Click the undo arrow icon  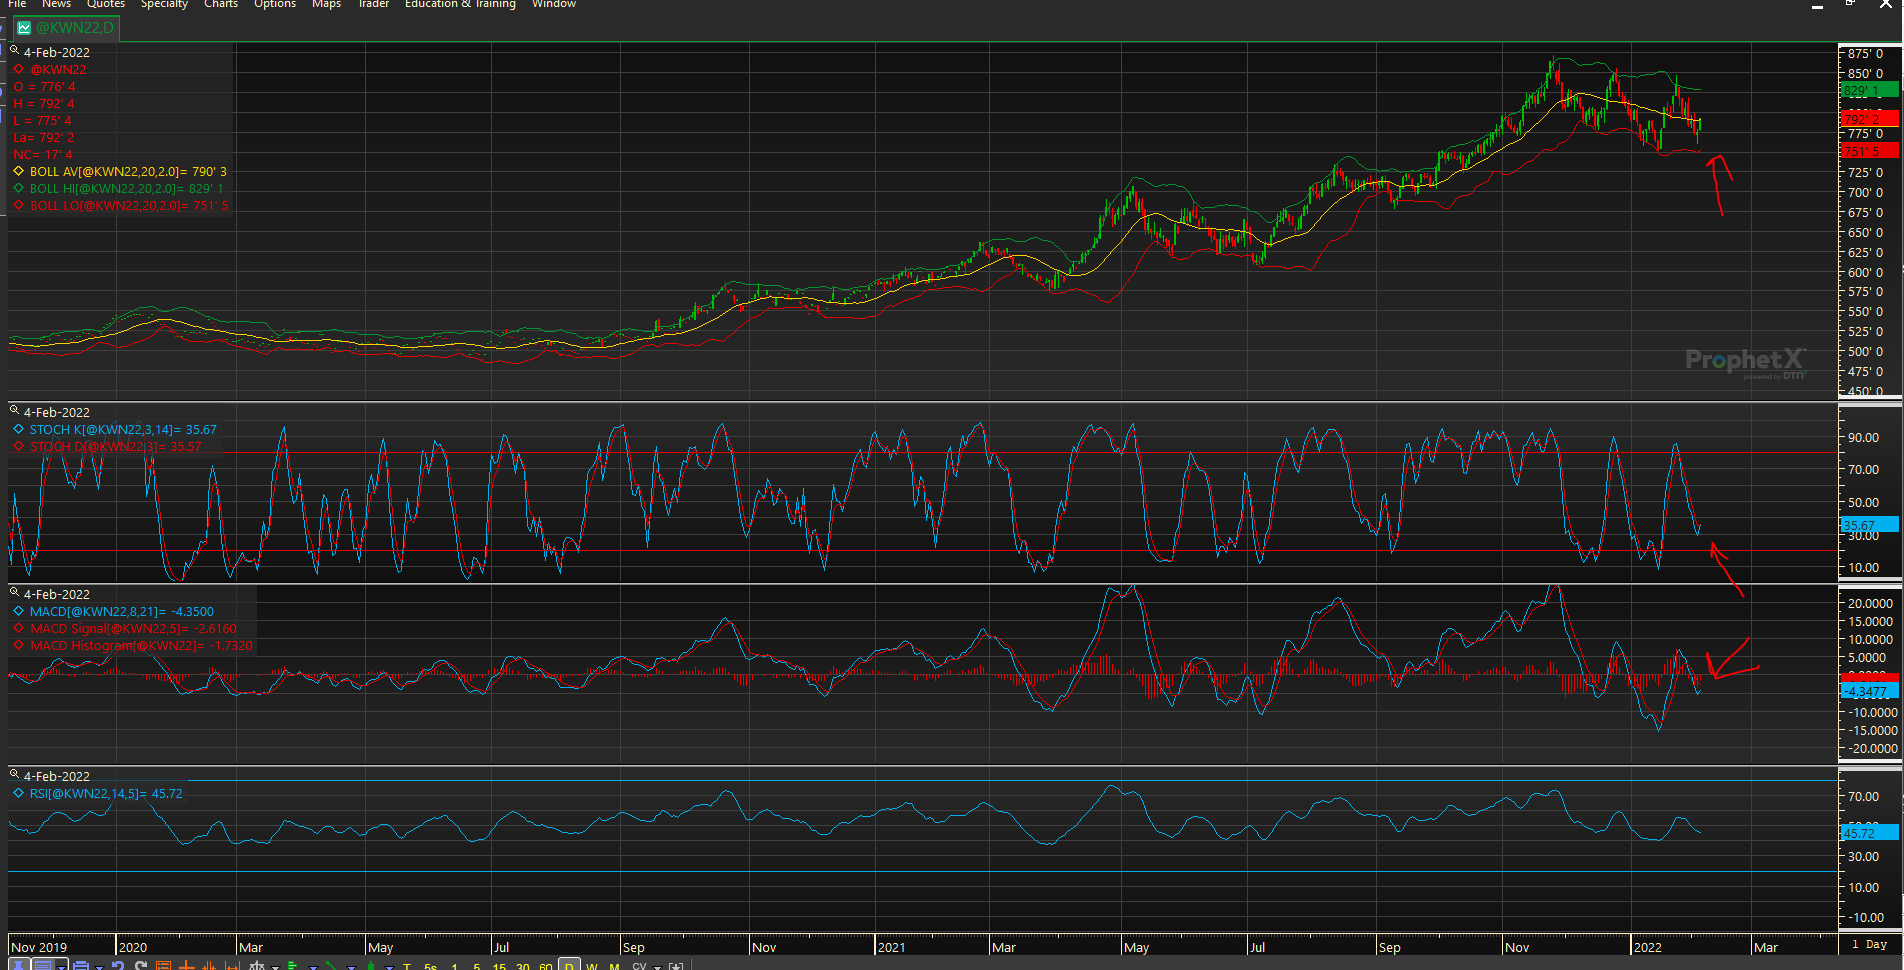point(118,965)
